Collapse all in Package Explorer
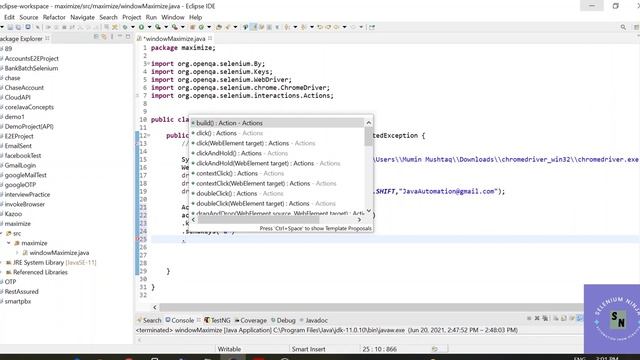This screenshot has height=360, width=640. pos(96,37)
